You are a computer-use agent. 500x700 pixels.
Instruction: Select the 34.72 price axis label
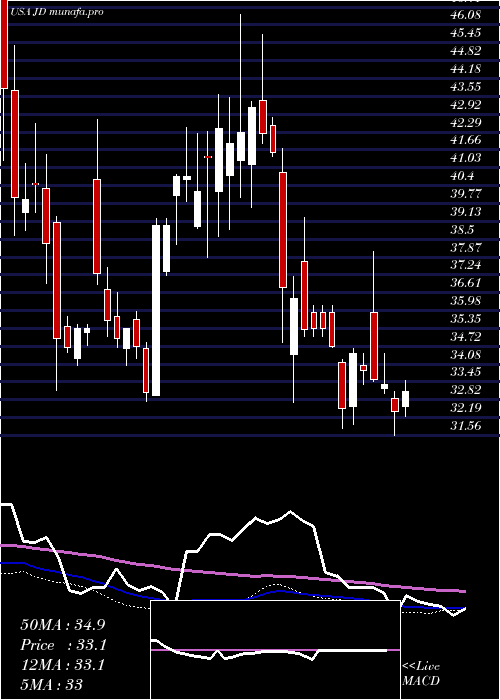(466, 336)
